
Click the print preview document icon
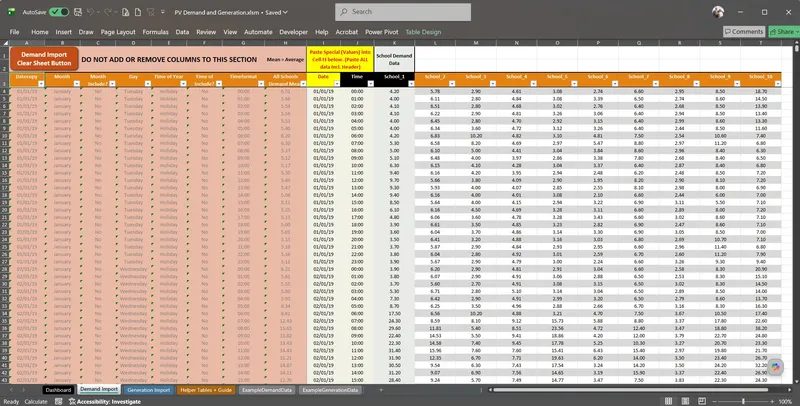tap(126, 12)
